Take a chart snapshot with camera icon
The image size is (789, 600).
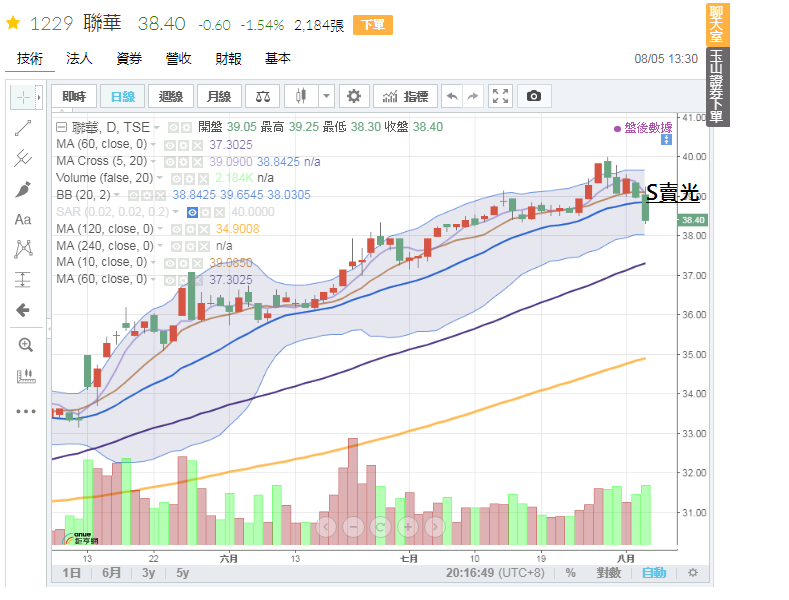click(x=534, y=96)
